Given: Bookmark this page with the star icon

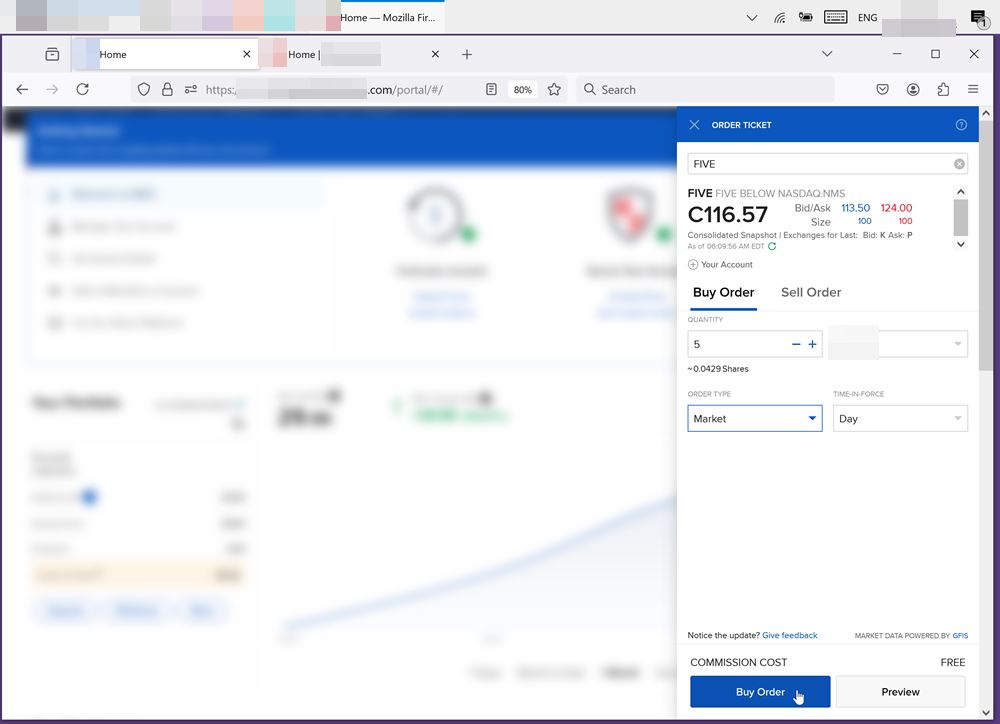Looking at the screenshot, I should coord(554,89).
